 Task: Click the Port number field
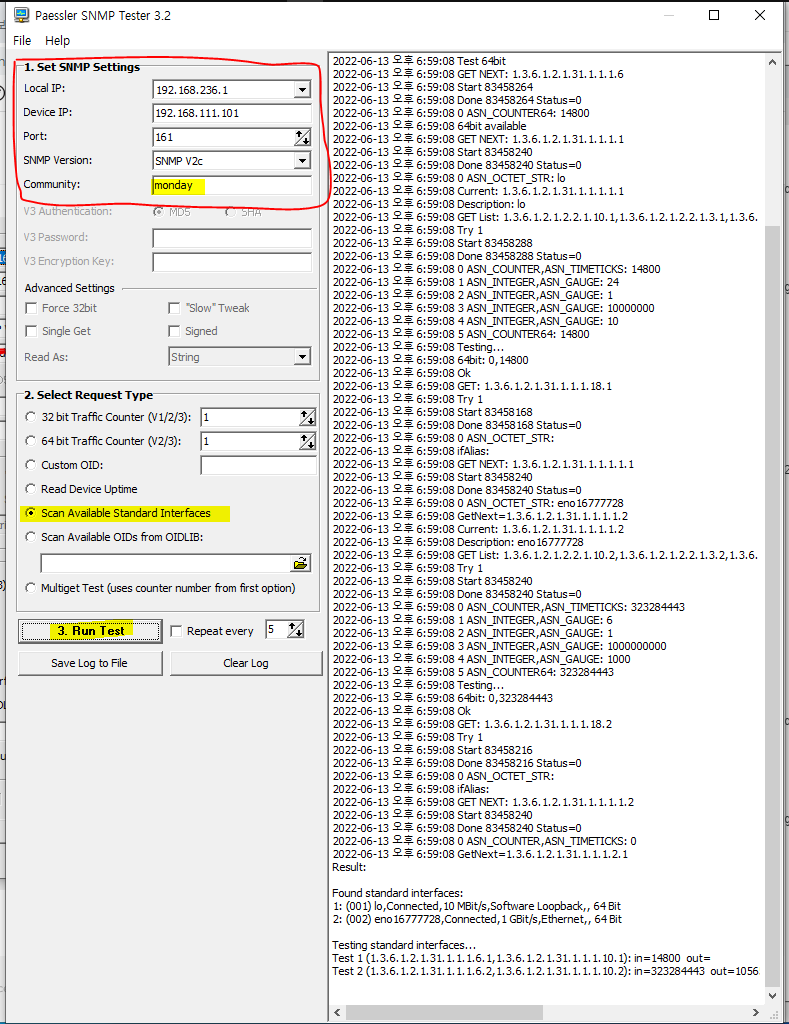click(x=223, y=137)
